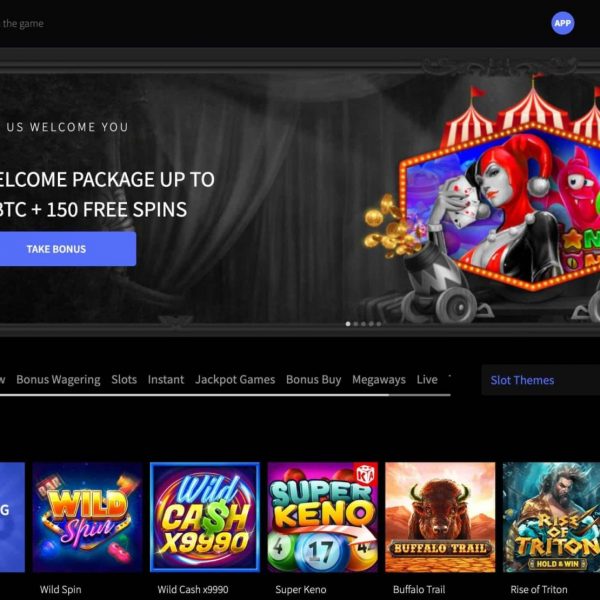The height and width of the screenshot is (600, 600).
Task: Select the last banner carousel dot
Action: pos(378,324)
